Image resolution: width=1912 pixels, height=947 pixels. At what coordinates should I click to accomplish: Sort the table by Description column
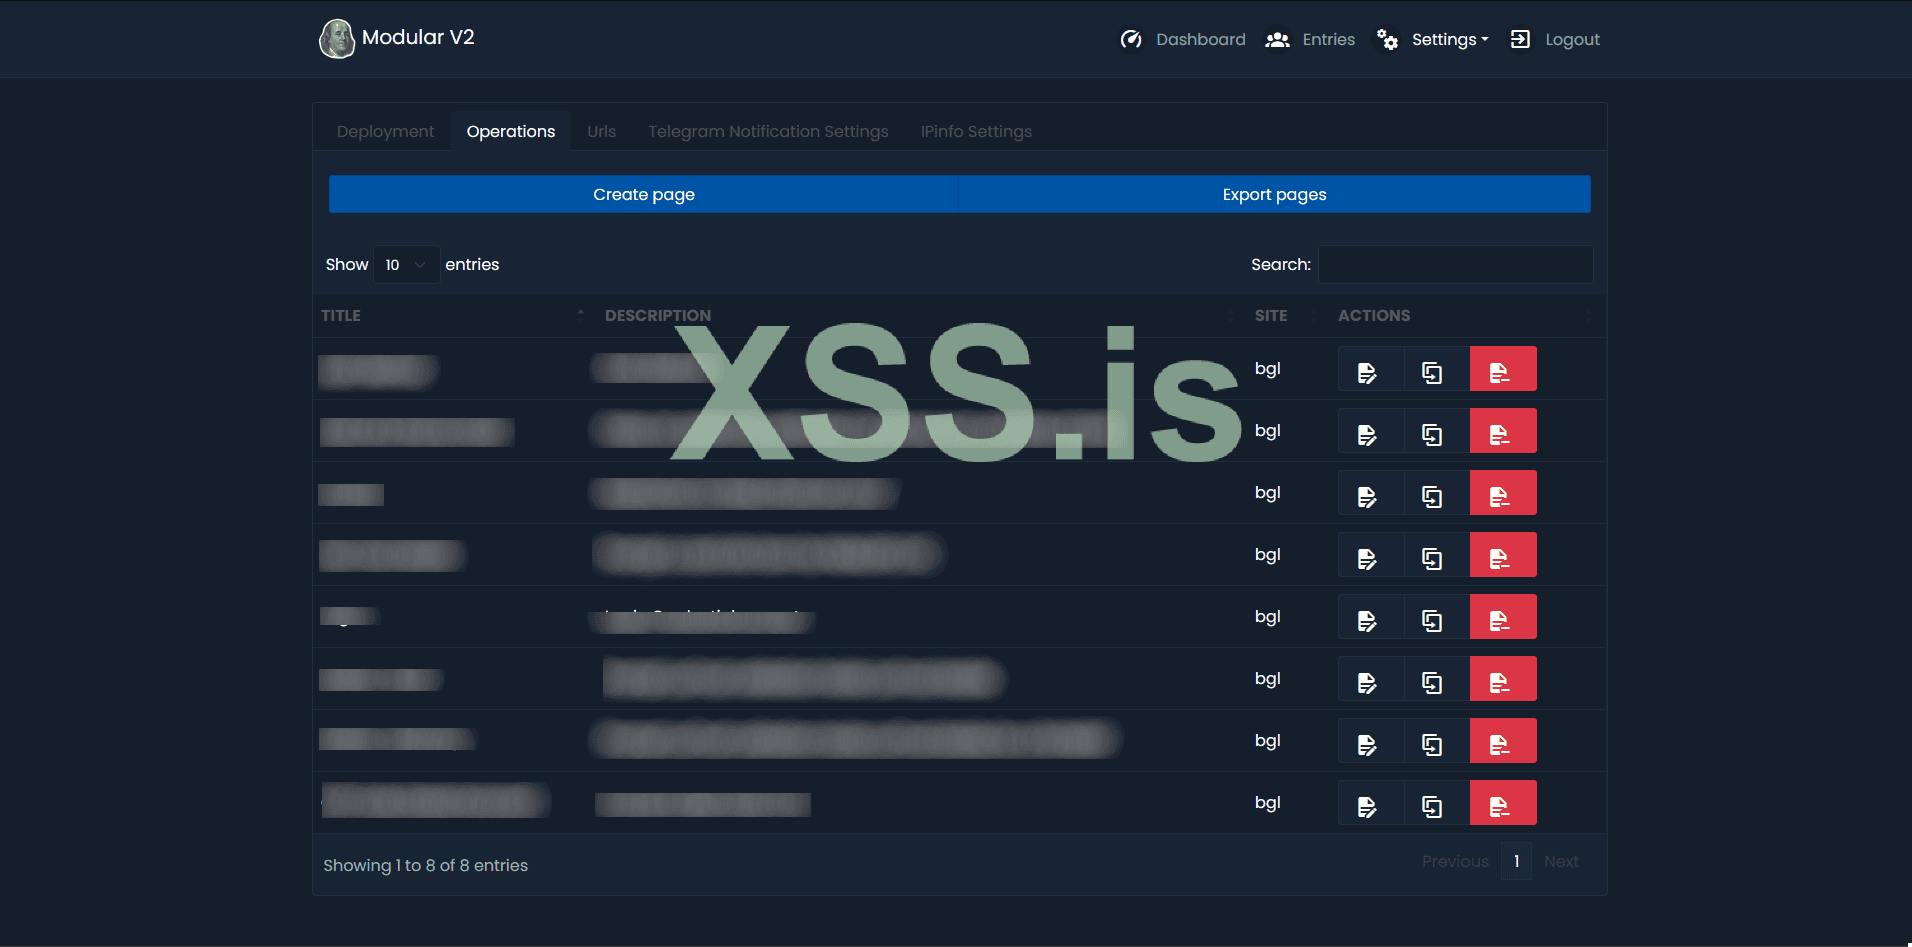(921, 315)
